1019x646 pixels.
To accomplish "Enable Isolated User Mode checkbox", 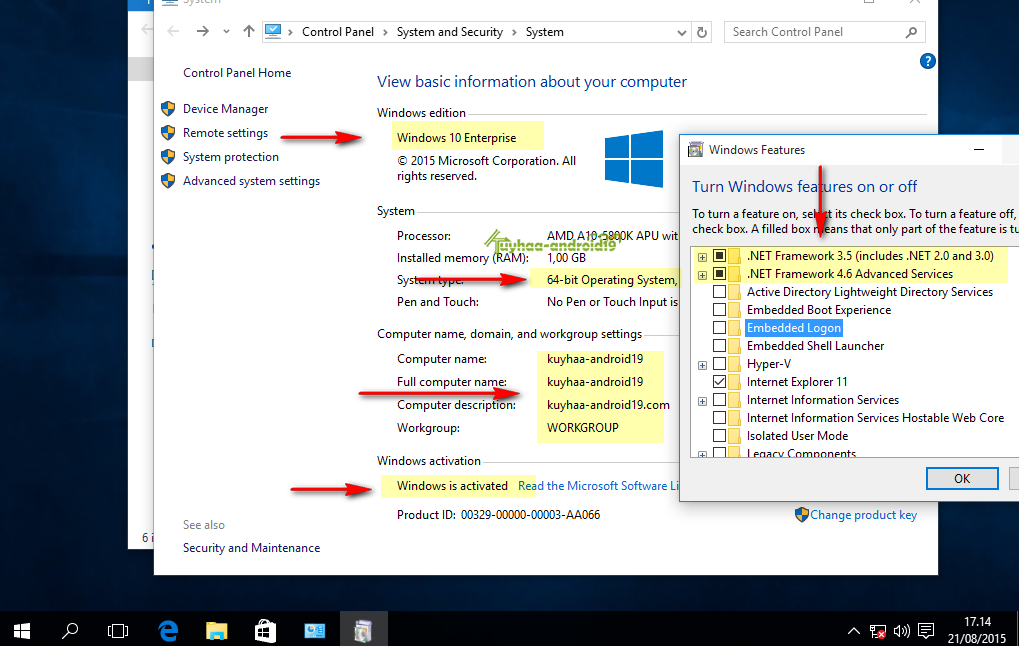I will (719, 435).
